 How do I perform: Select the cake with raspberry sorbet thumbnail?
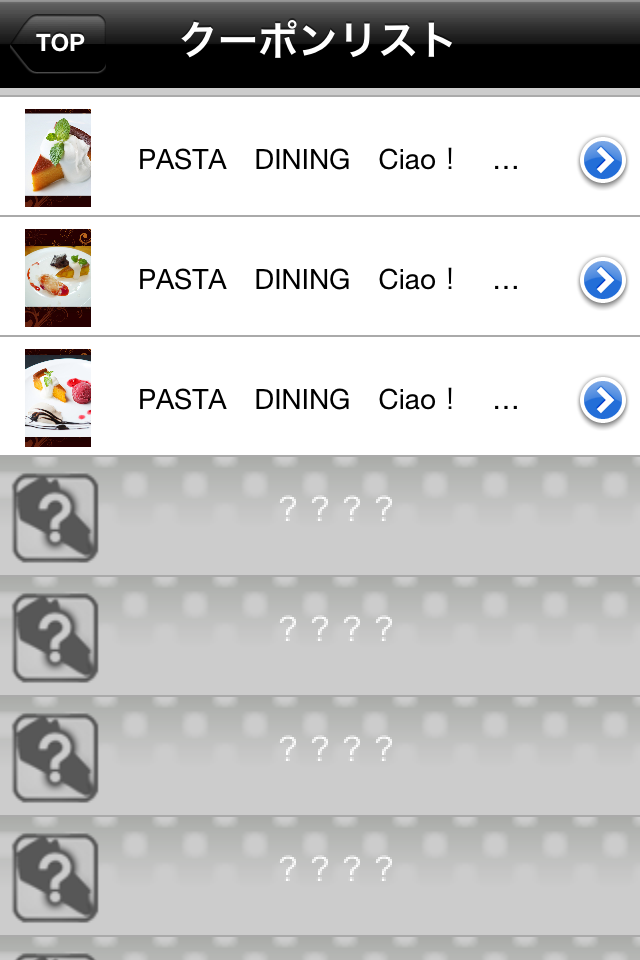point(58,398)
